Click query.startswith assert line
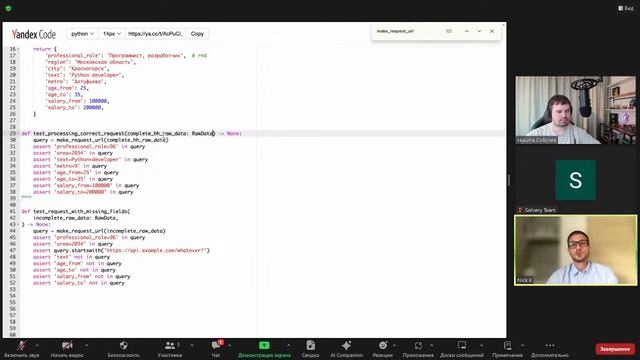Image resolution: width=640 pixels, height=360 pixels. 122,250
